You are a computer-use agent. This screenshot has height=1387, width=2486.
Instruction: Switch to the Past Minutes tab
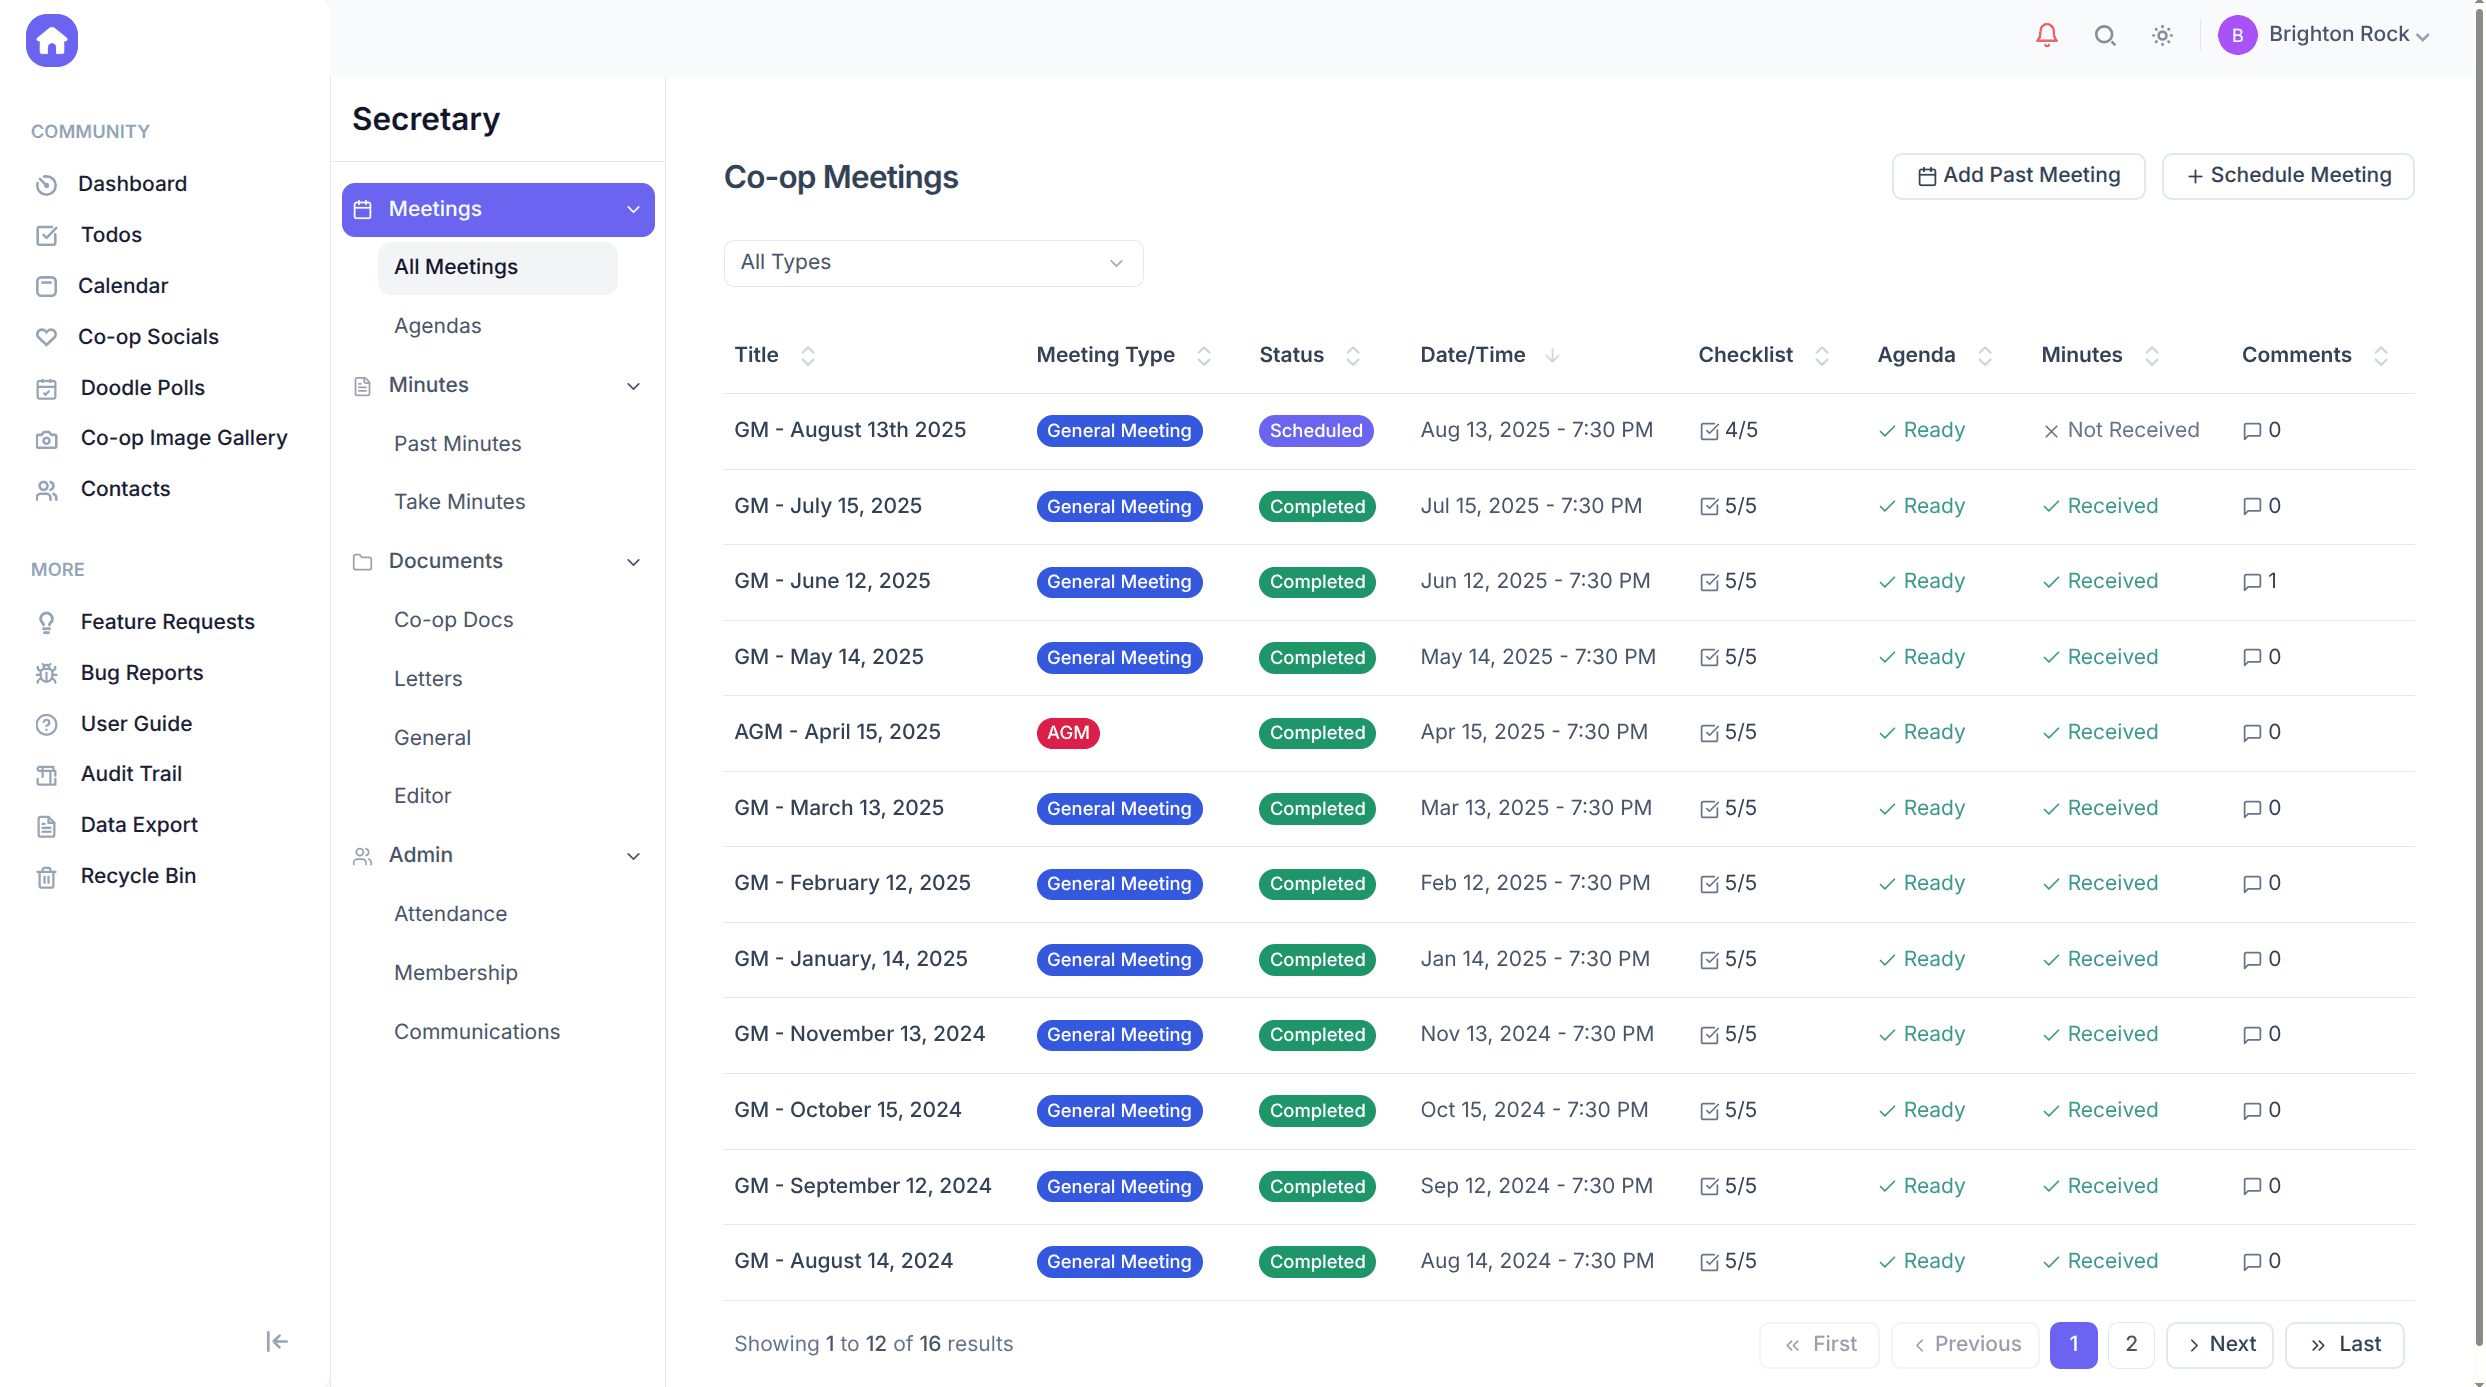point(457,443)
